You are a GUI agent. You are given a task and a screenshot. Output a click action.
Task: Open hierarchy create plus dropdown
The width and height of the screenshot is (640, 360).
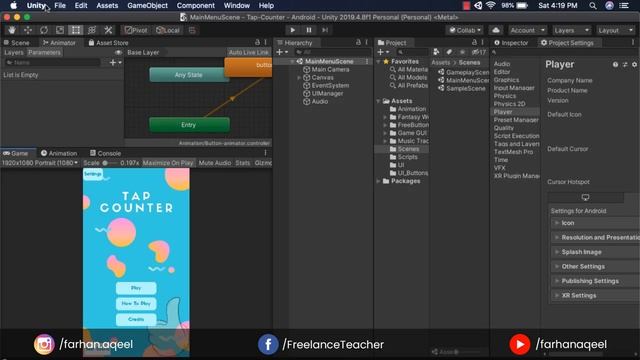(282, 52)
